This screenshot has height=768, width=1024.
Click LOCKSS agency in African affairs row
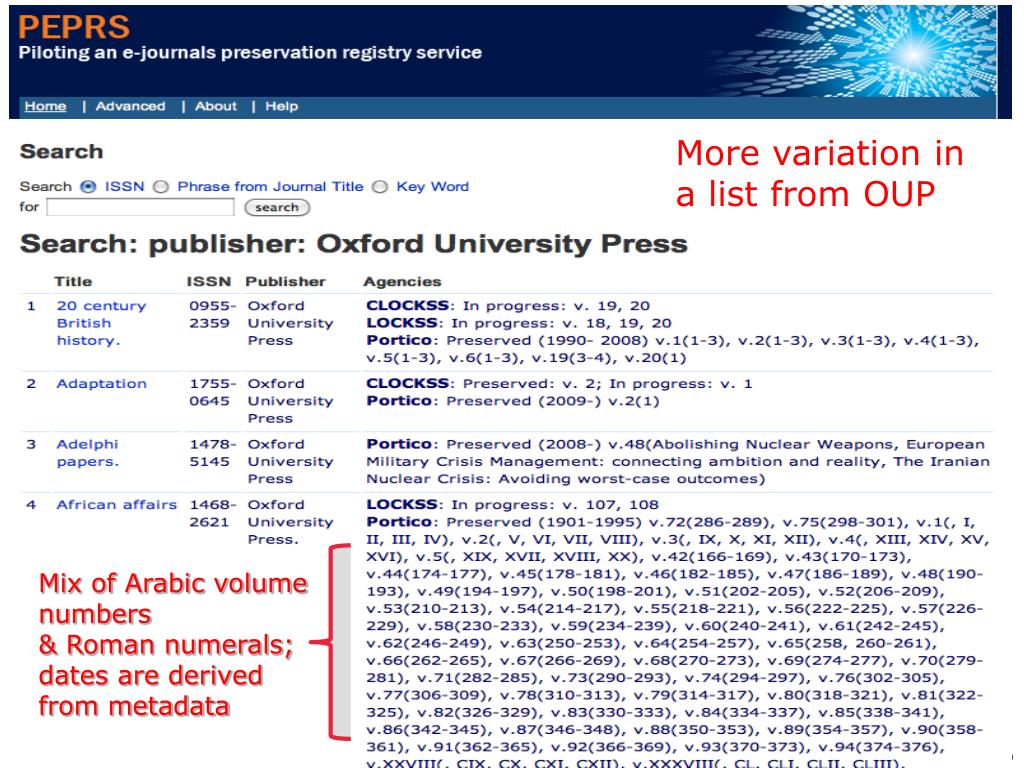pyautogui.click(x=402, y=505)
